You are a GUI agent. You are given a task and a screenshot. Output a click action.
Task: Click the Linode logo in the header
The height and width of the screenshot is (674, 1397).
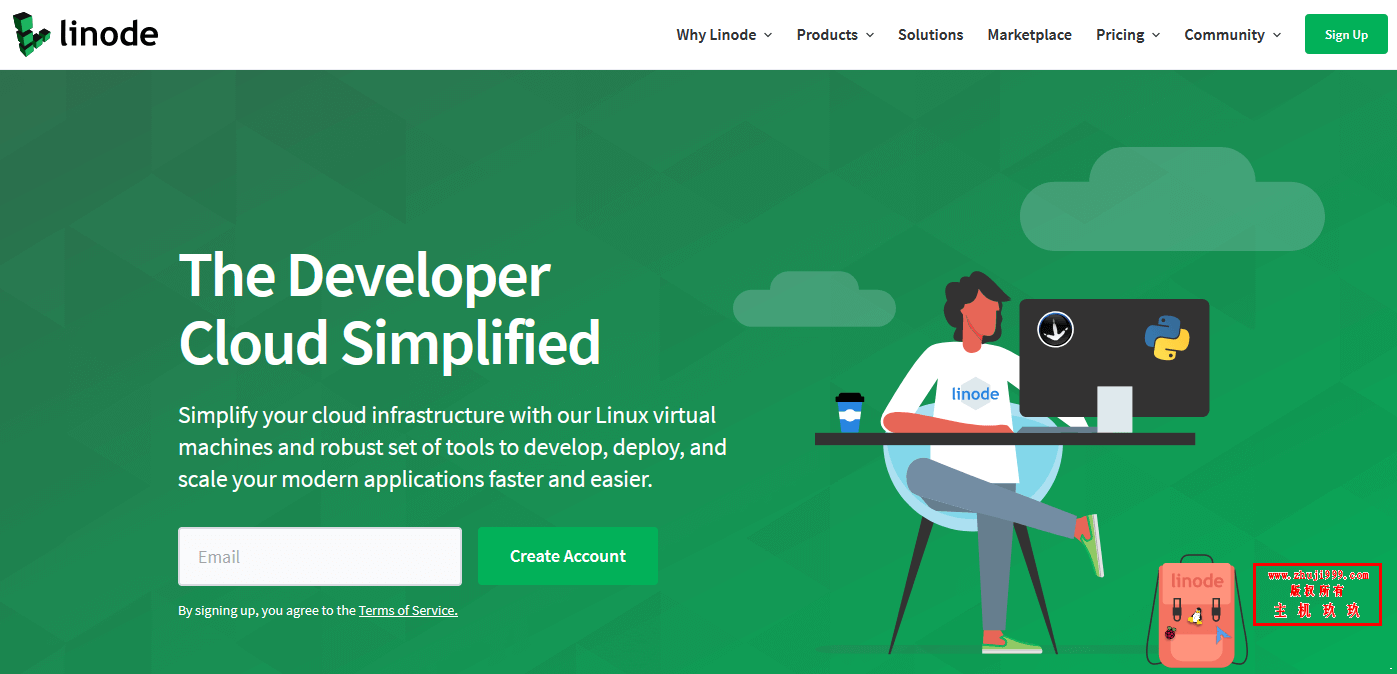[x=86, y=35]
